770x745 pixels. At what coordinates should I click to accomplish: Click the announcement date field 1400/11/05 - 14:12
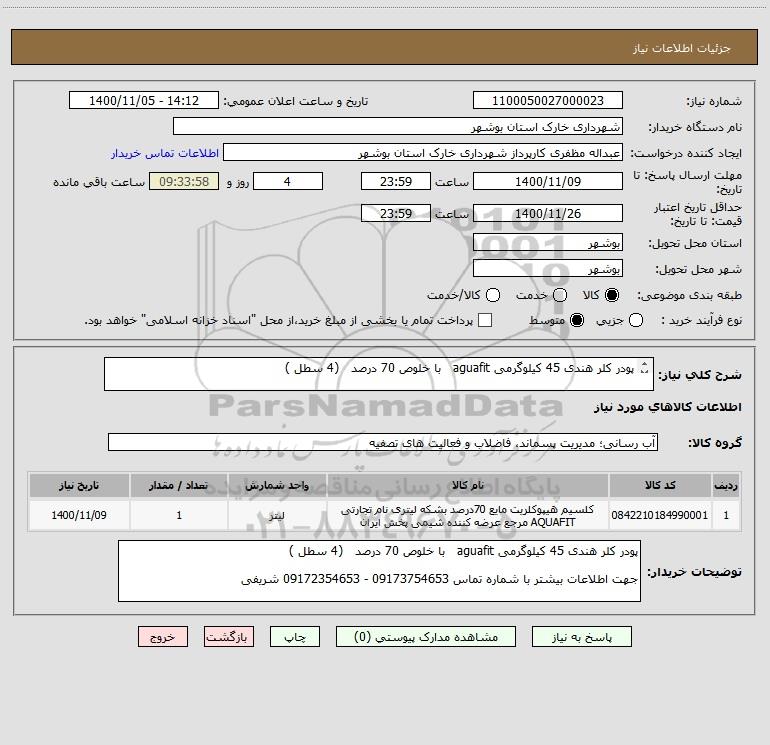(143, 101)
